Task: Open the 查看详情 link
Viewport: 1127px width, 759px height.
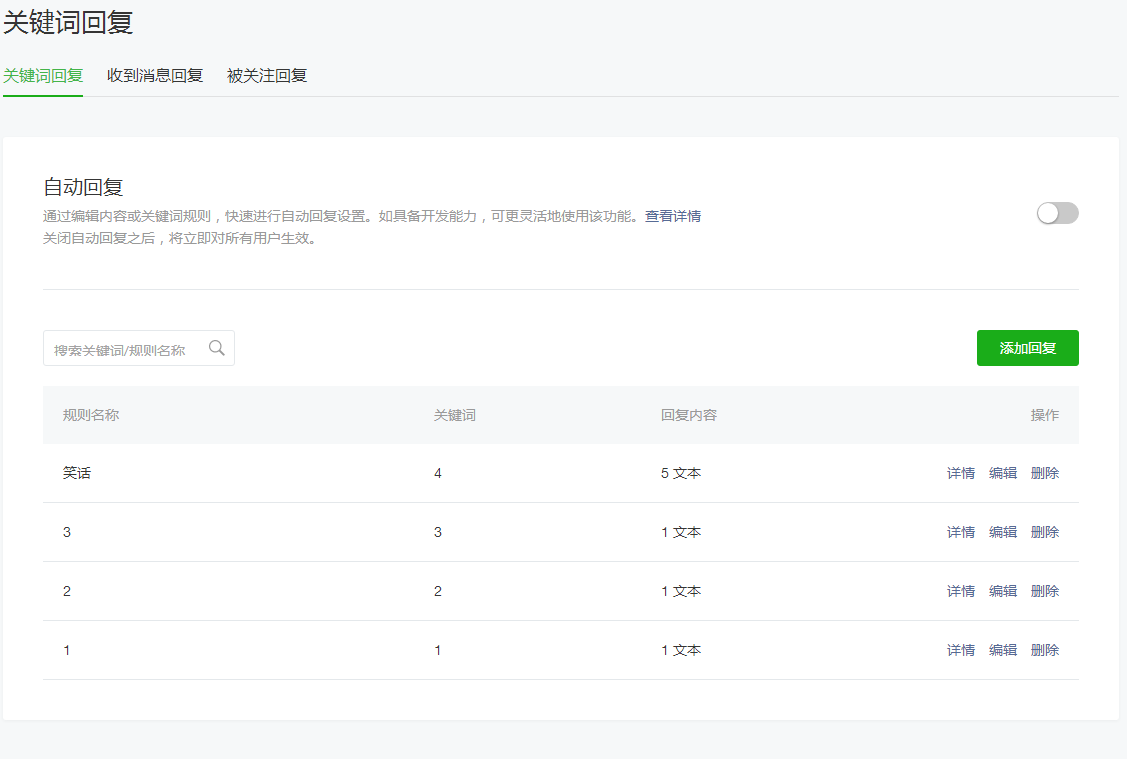Action: pyautogui.click(x=673, y=216)
